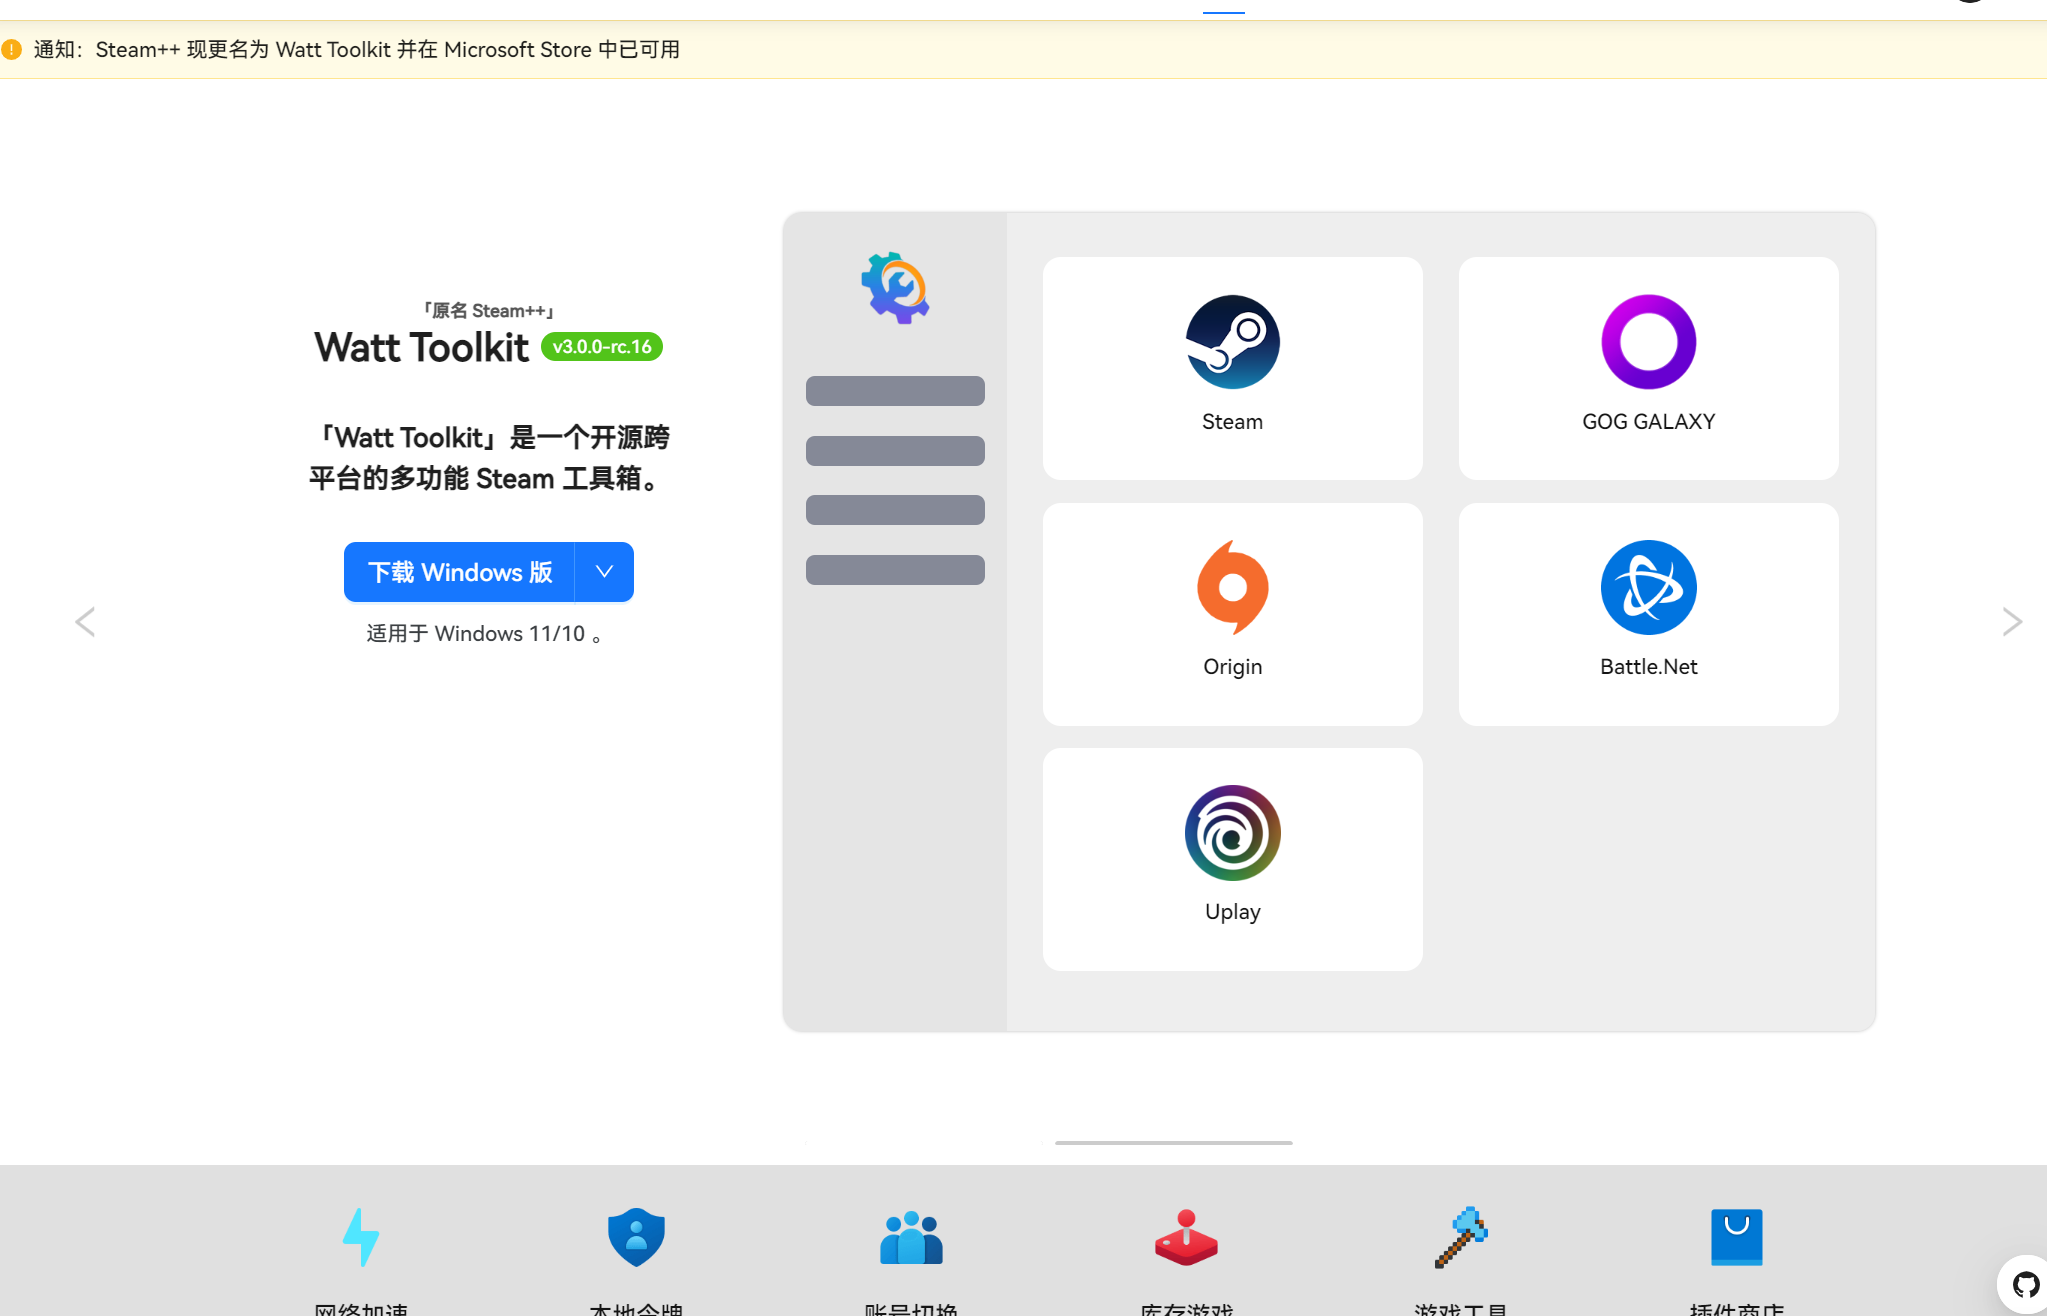Click the v3.0.0-rc.16 version badge
The height and width of the screenshot is (1316, 2047).
pos(601,347)
